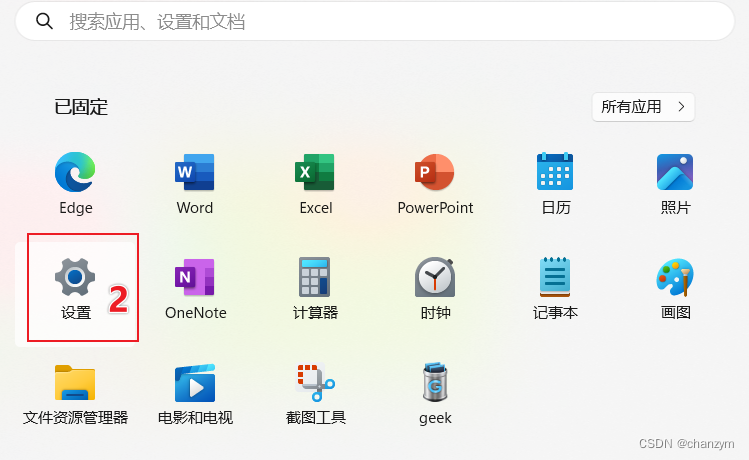Open the 照片 photos app

pyautogui.click(x=675, y=172)
